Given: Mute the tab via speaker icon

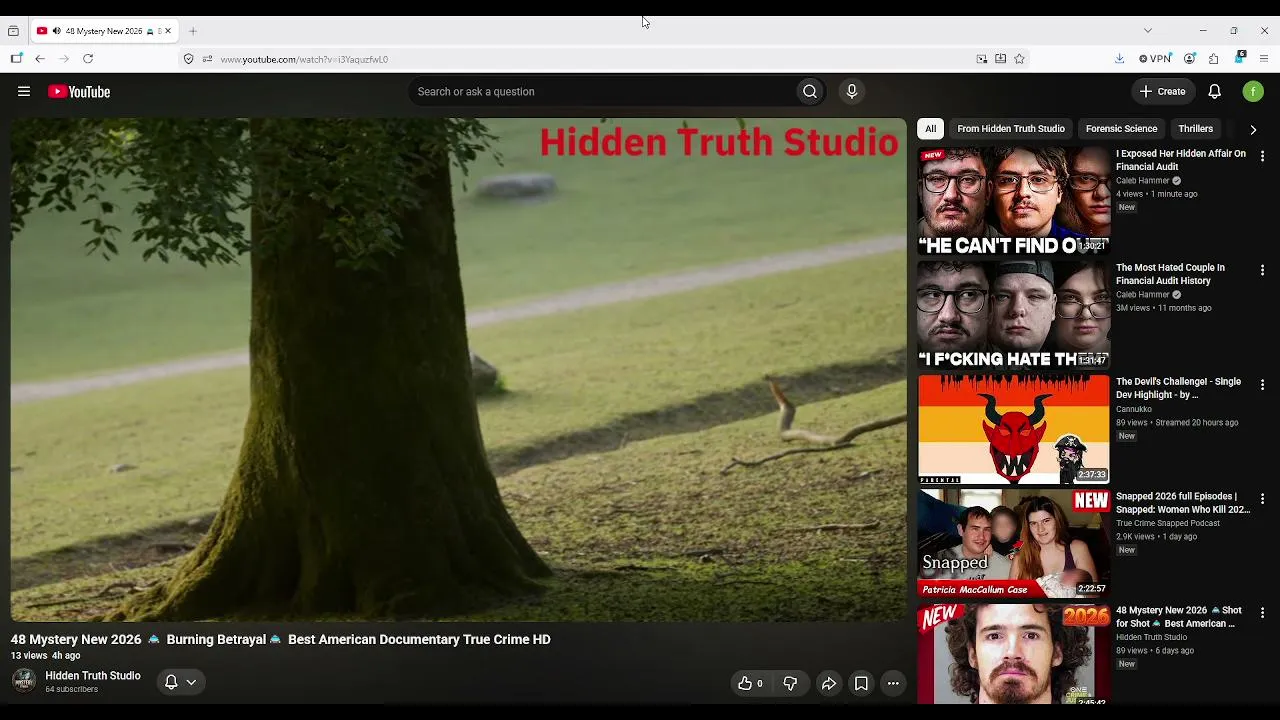Looking at the screenshot, I should [x=56, y=31].
